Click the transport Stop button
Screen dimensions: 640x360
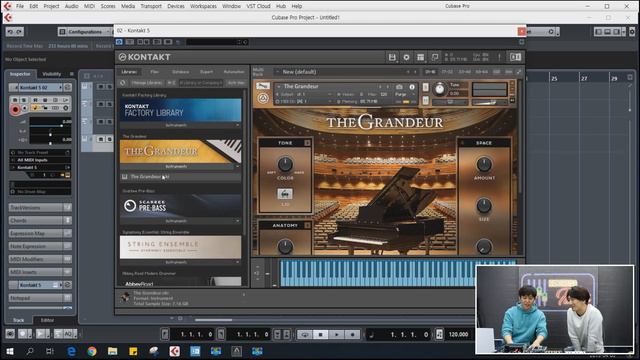click(x=320, y=334)
